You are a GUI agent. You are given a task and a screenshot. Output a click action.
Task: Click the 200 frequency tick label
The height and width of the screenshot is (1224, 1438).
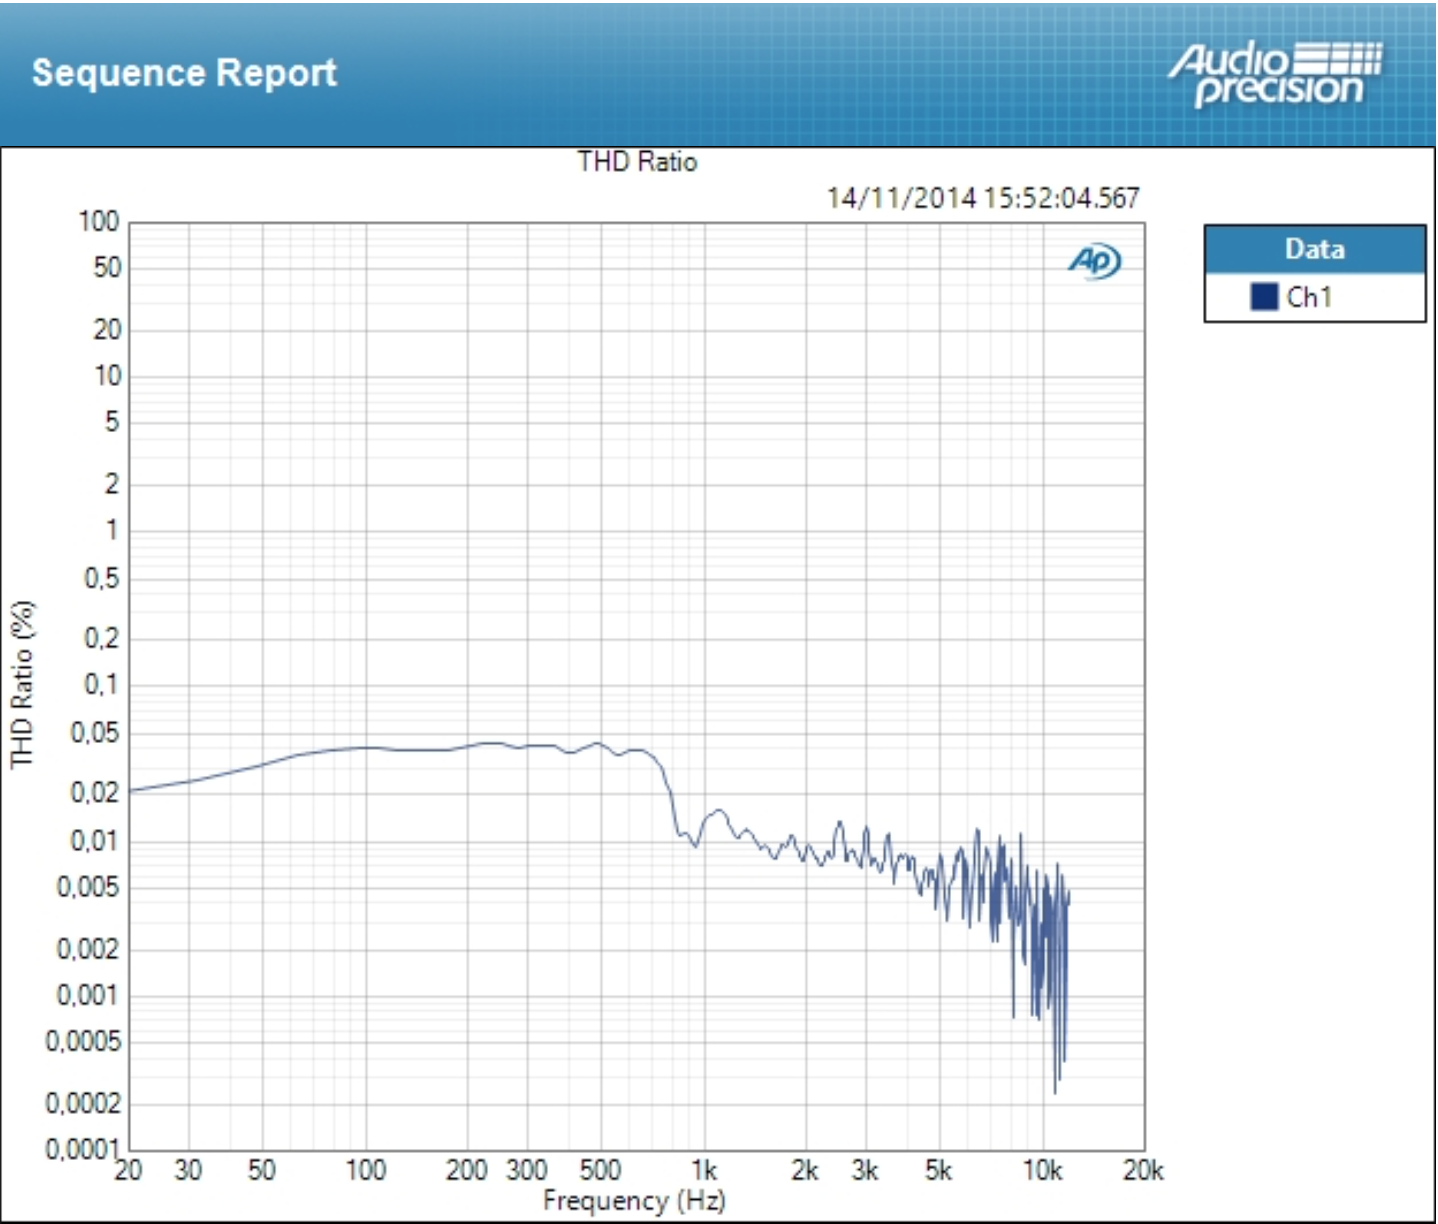pos(466,1170)
